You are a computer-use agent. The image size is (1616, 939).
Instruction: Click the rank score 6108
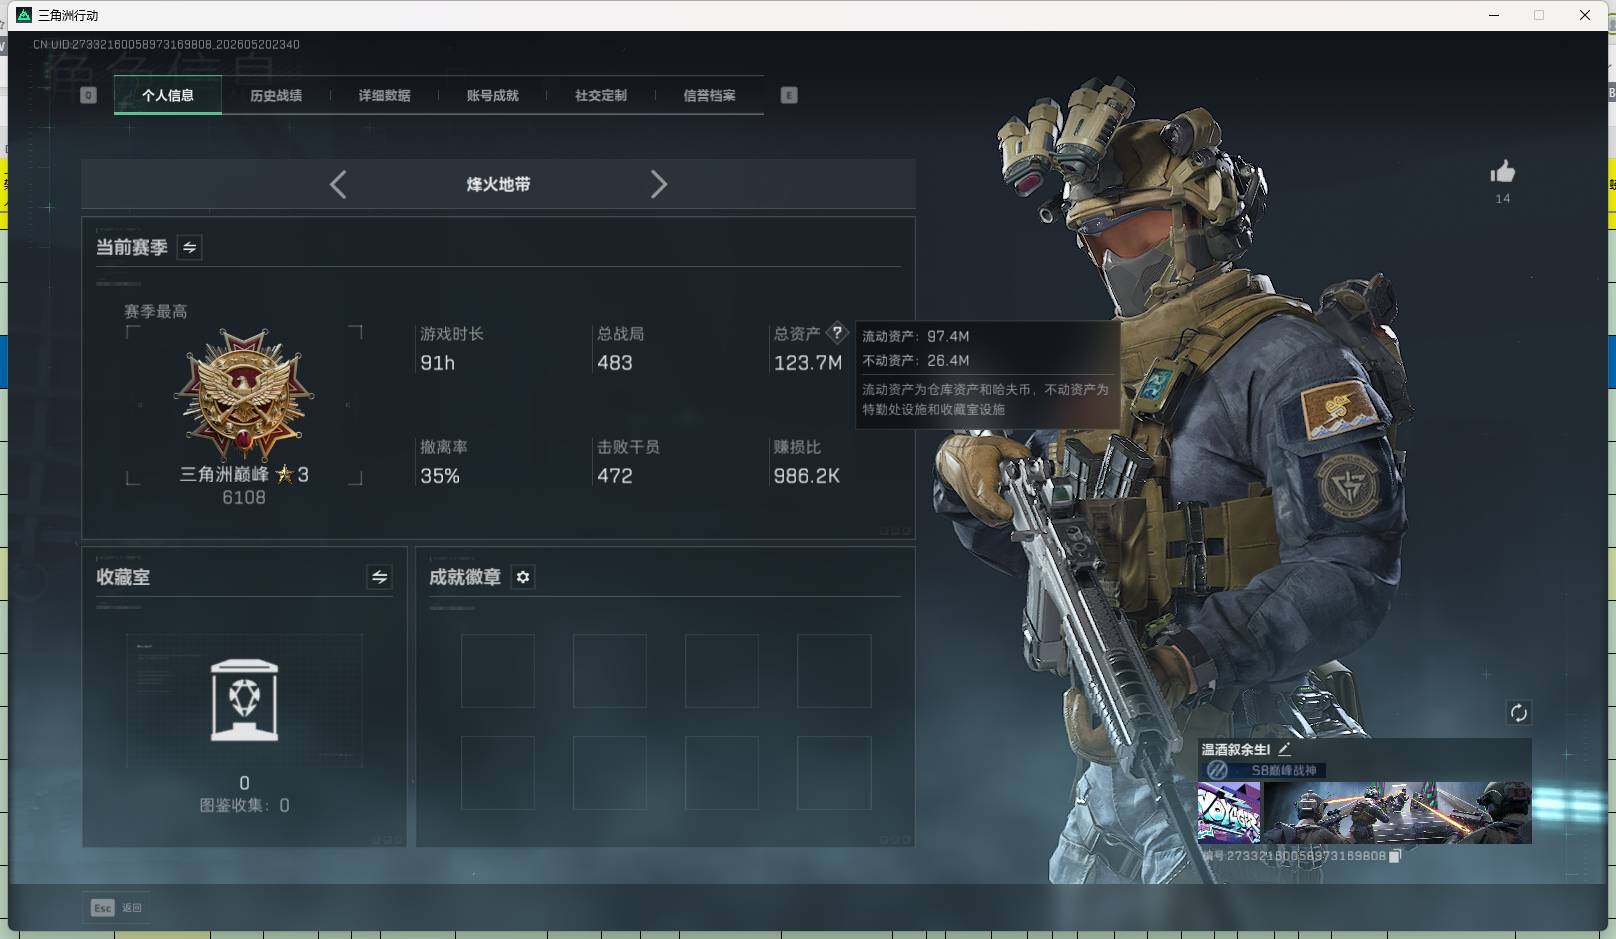coord(244,498)
